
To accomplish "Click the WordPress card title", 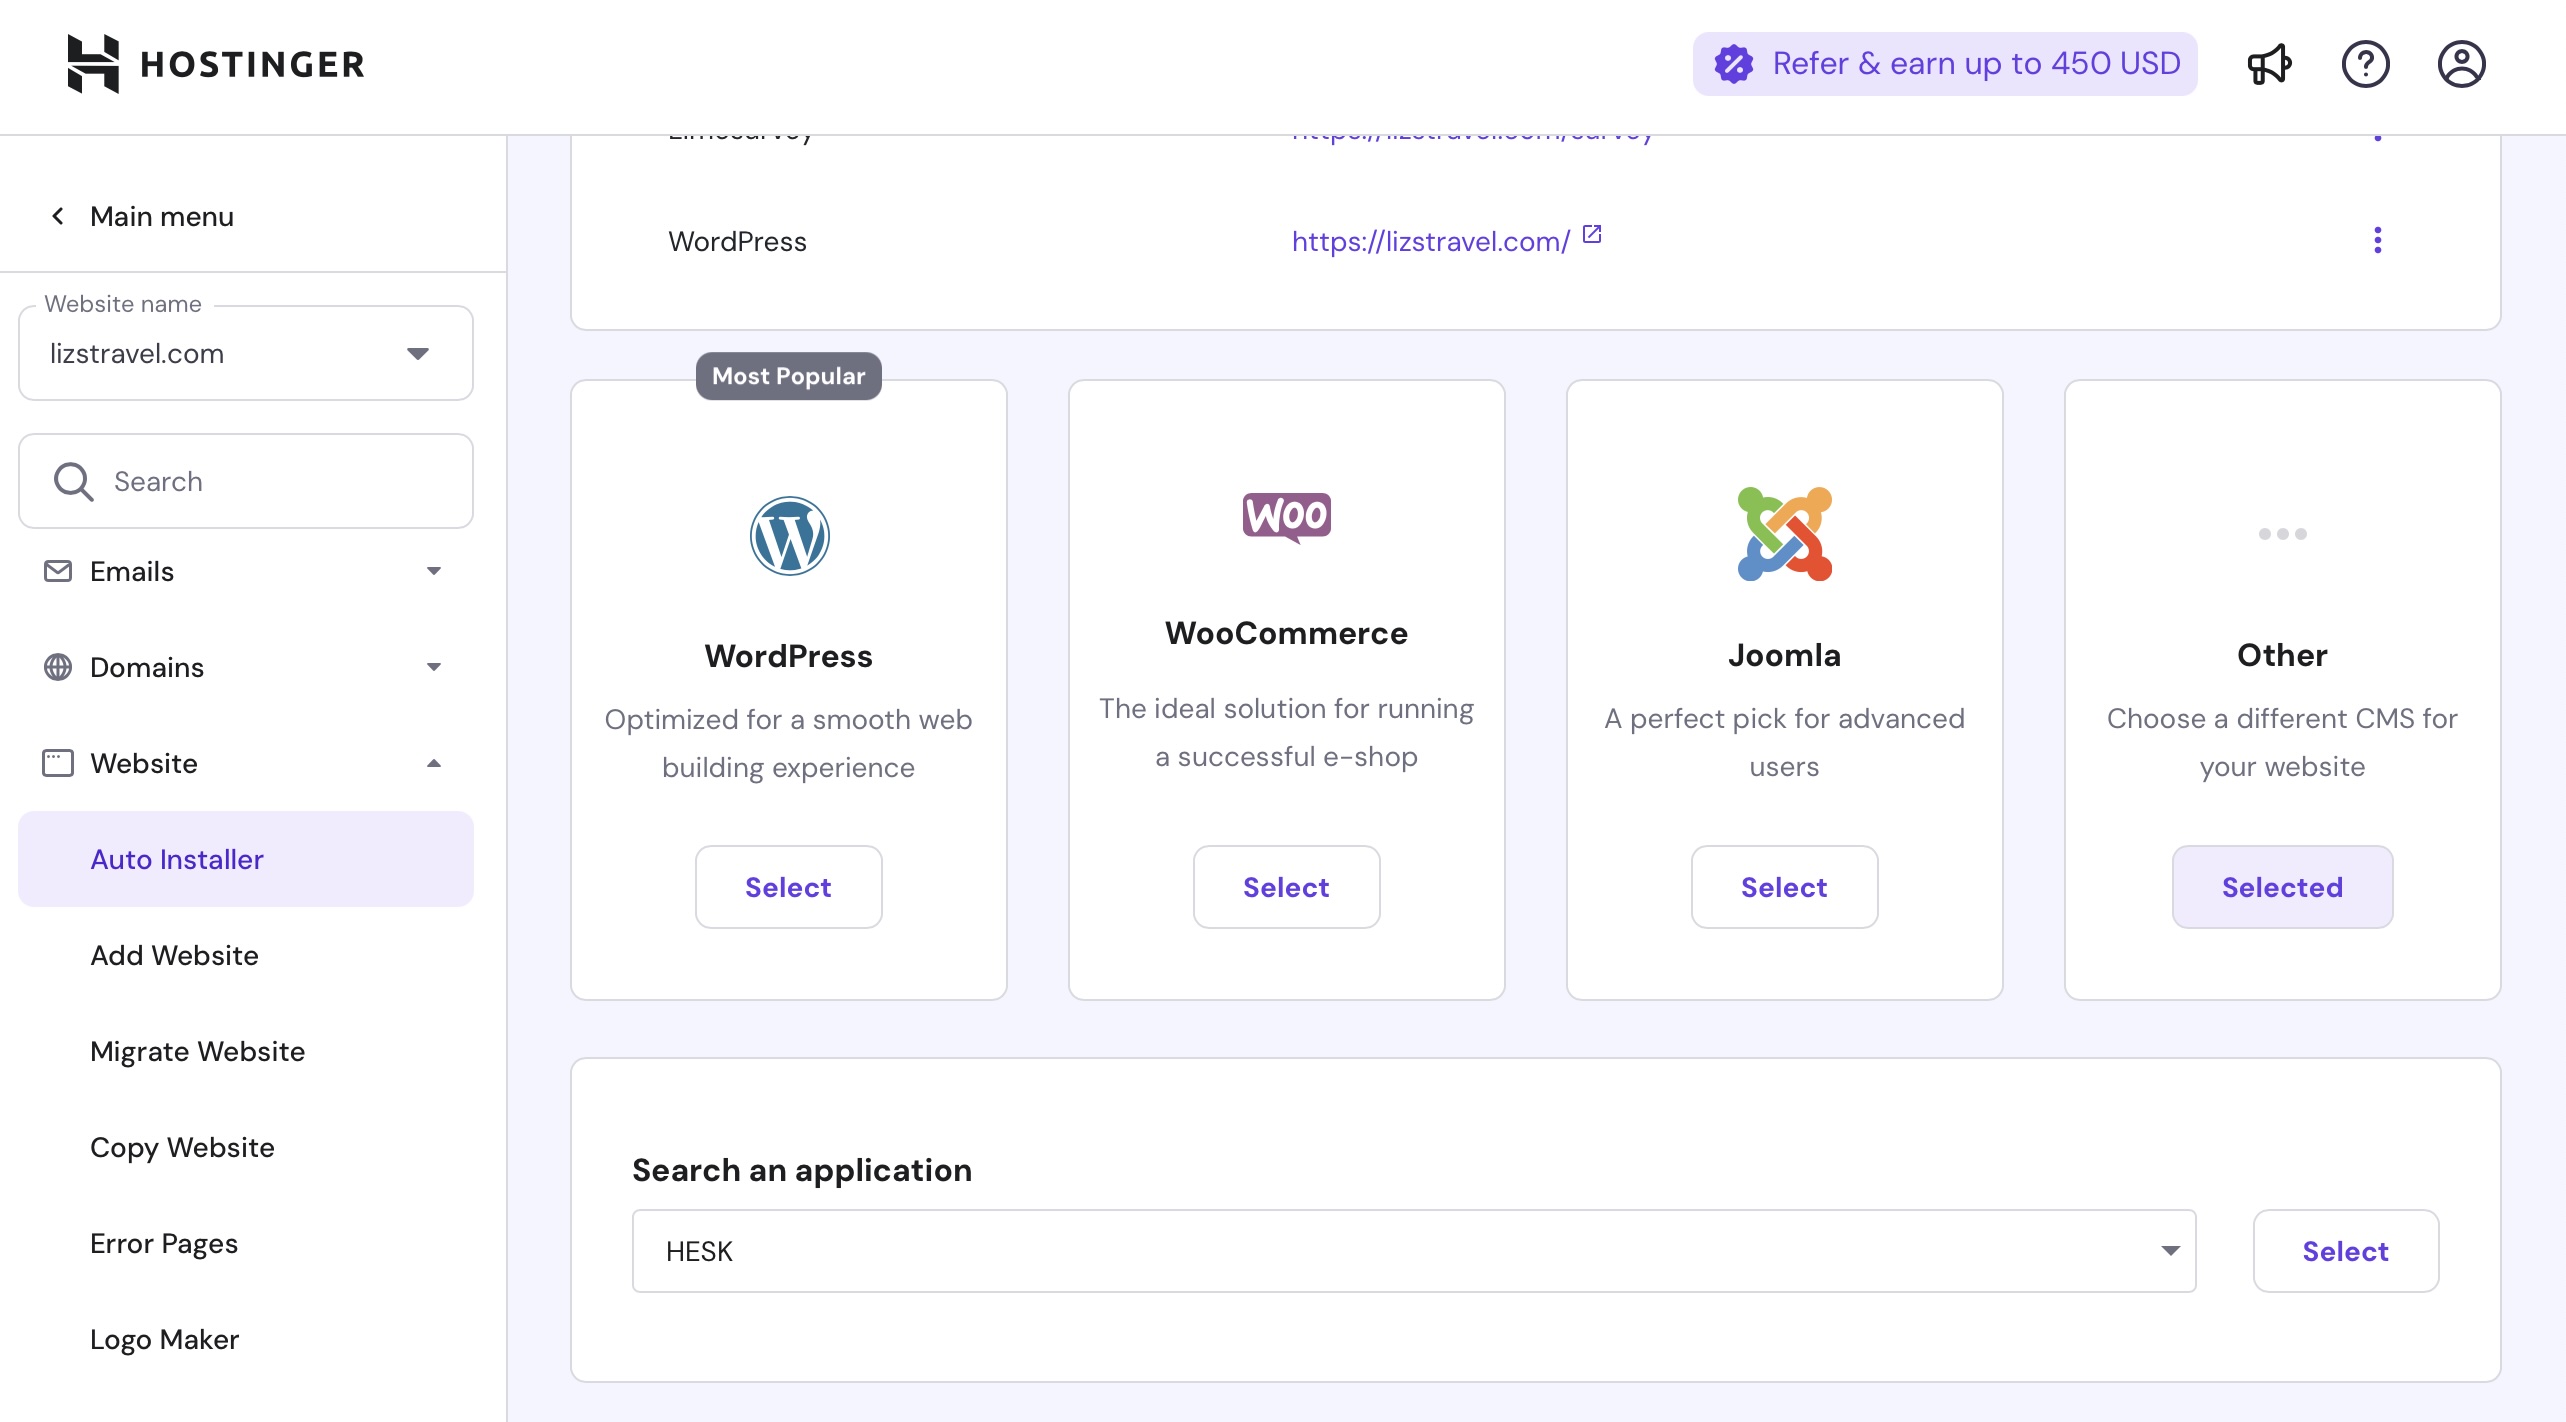I will click(789, 656).
